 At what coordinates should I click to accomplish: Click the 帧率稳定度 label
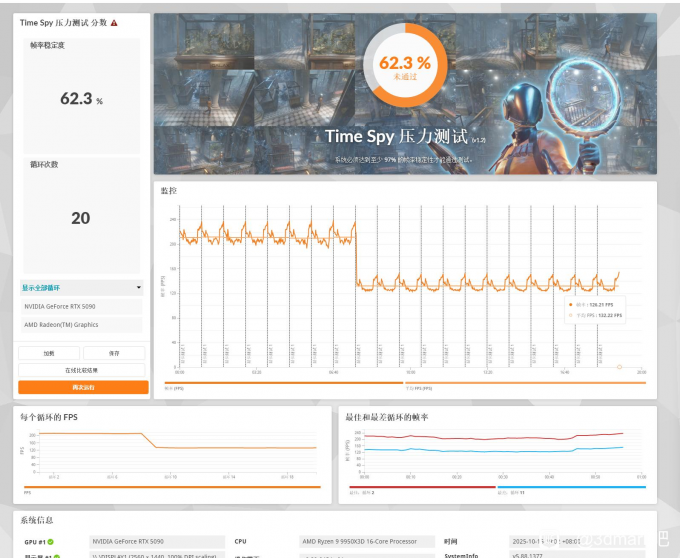47,45
